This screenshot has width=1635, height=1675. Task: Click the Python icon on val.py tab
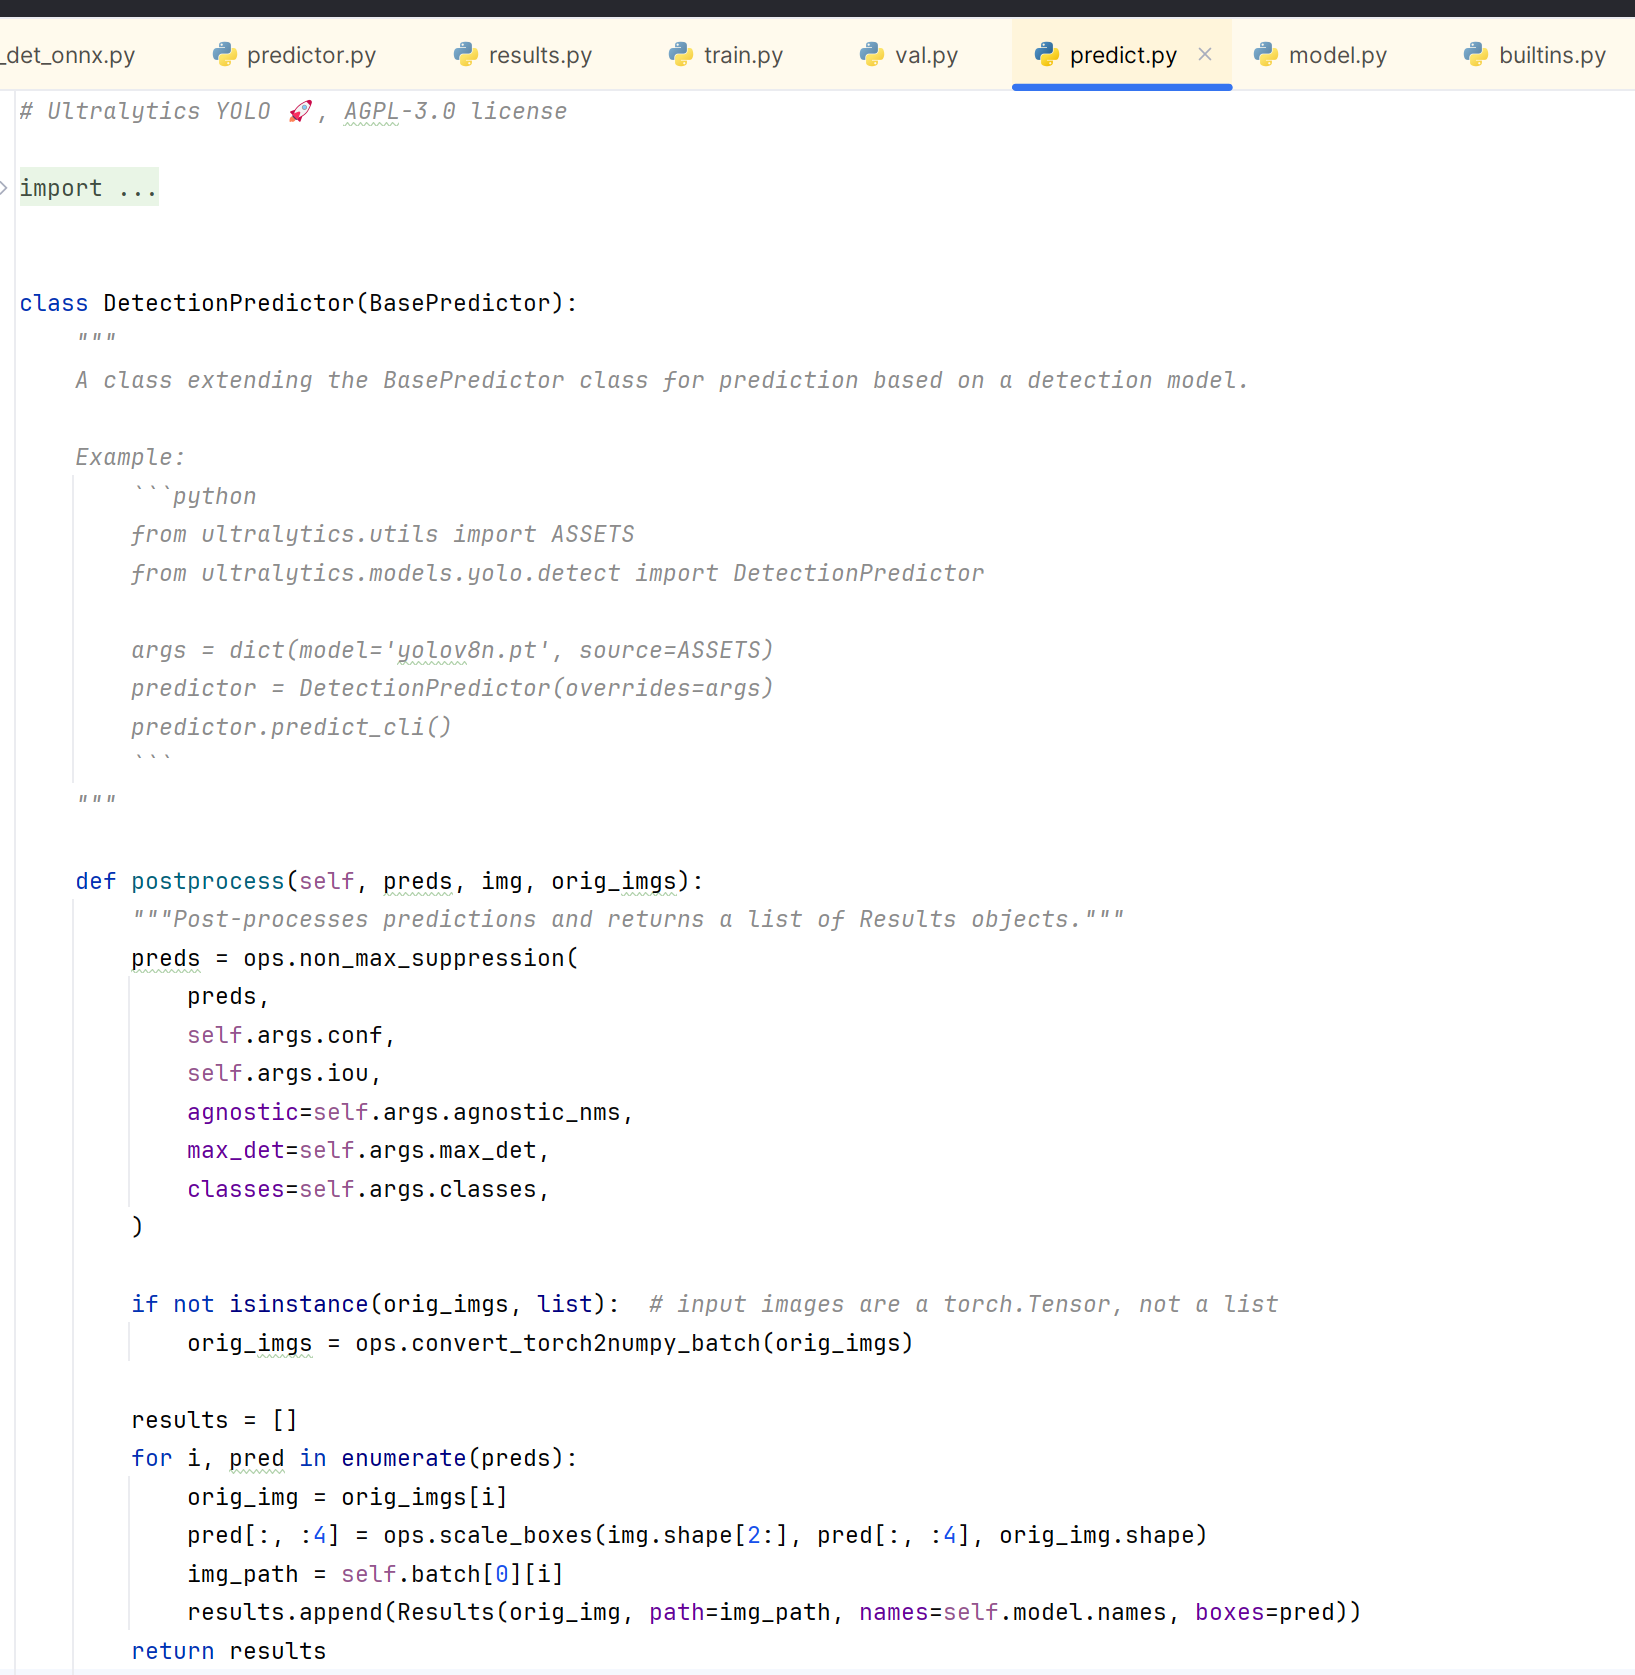coord(872,54)
